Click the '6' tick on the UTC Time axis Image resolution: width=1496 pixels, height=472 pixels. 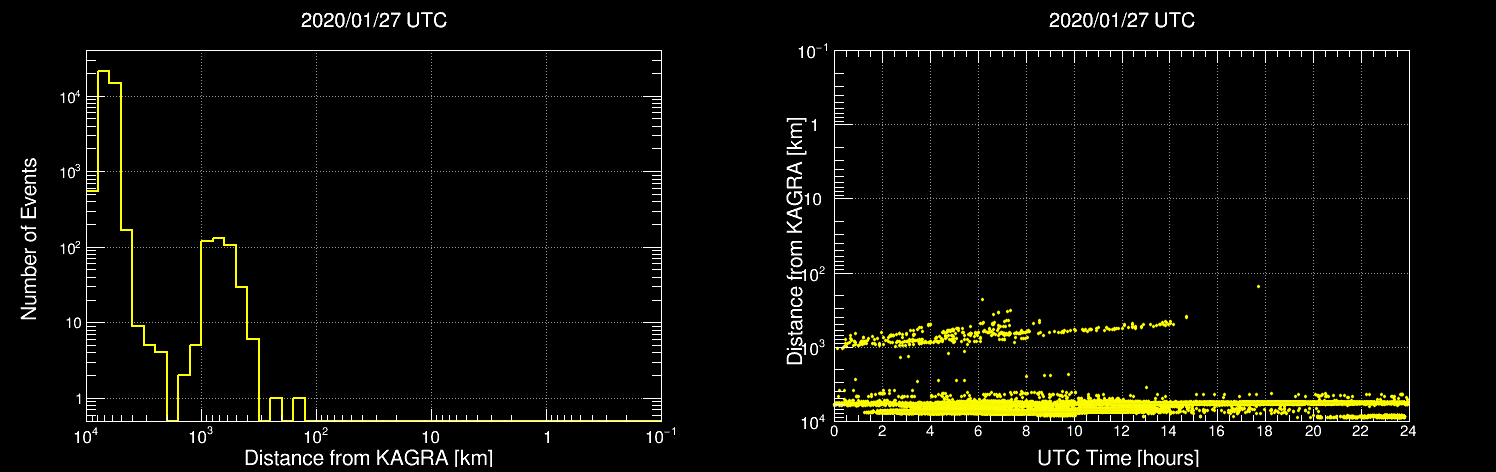coord(978,431)
